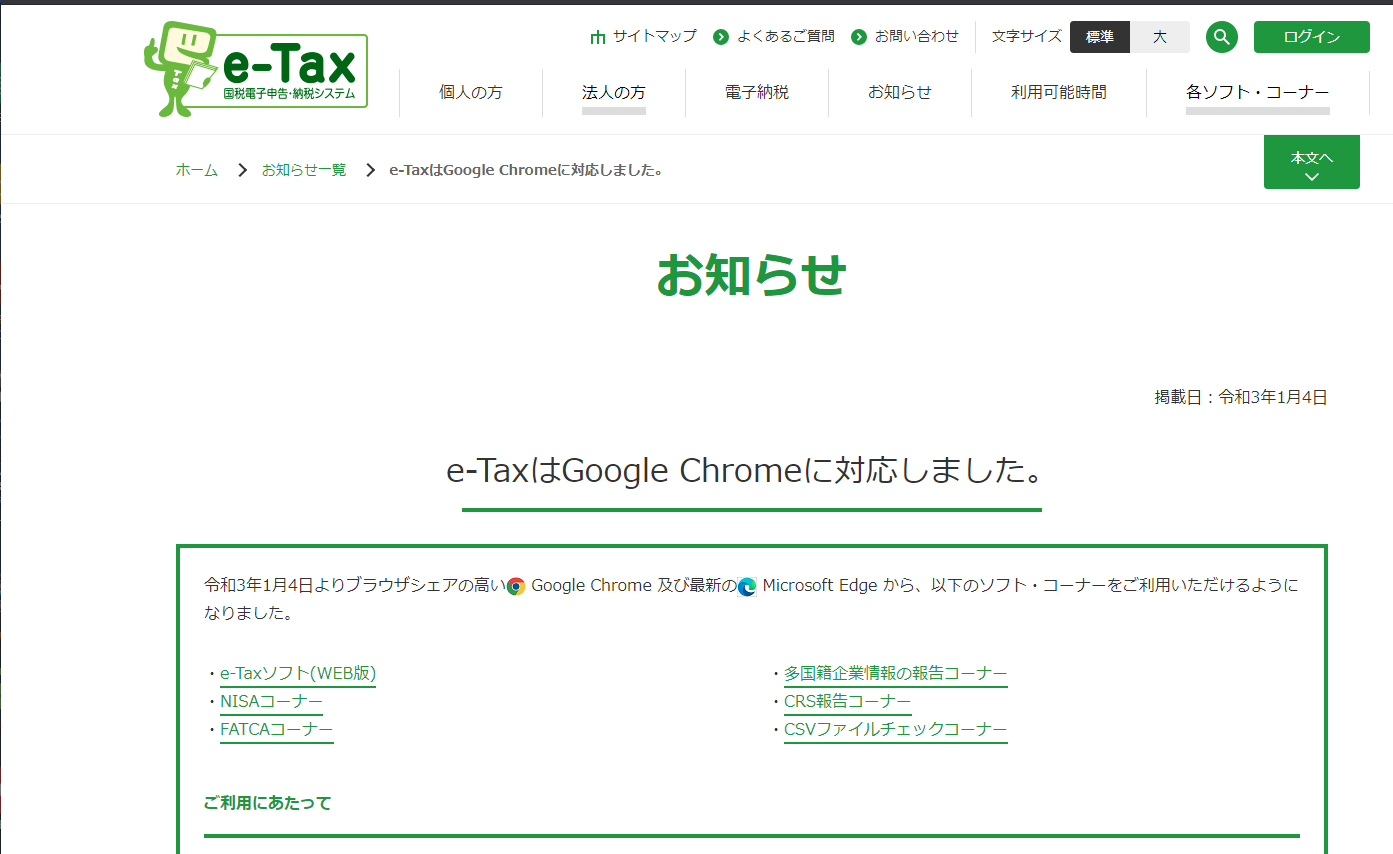This screenshot has height=854, width=1393.
Task: Go to ホーム breadcrumb
Action: 197,170
